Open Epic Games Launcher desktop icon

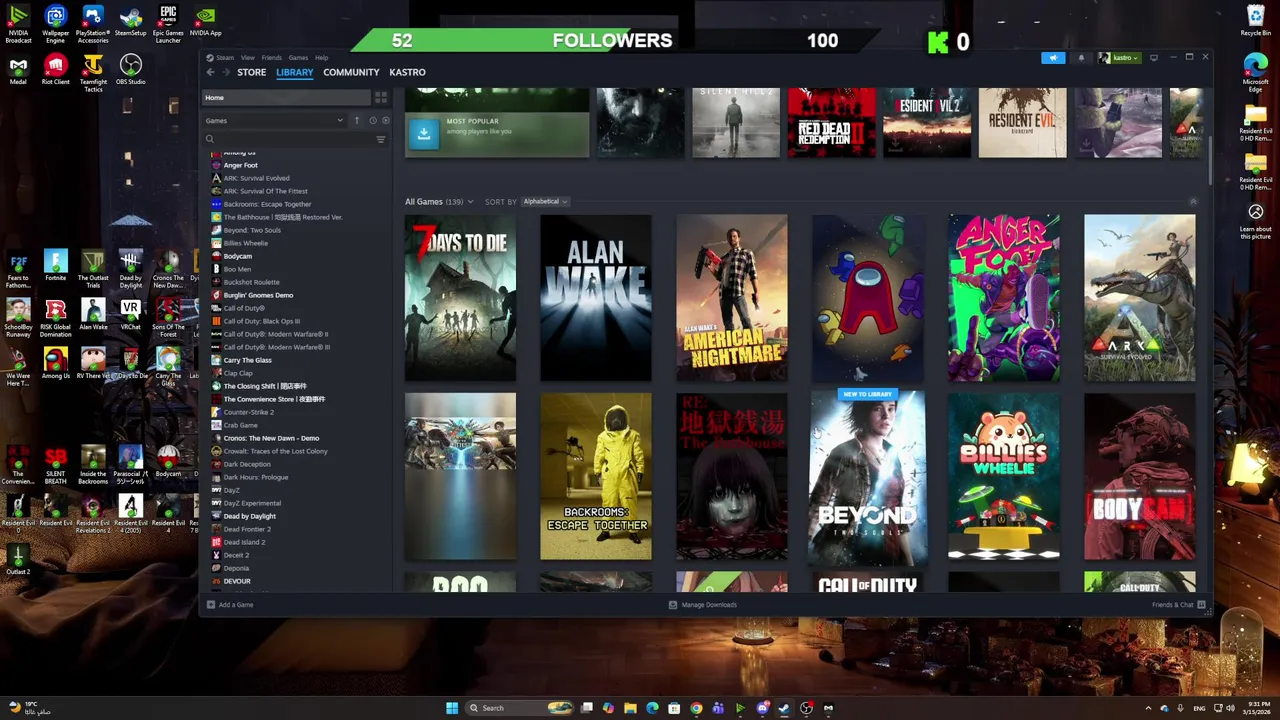[168, 25]
